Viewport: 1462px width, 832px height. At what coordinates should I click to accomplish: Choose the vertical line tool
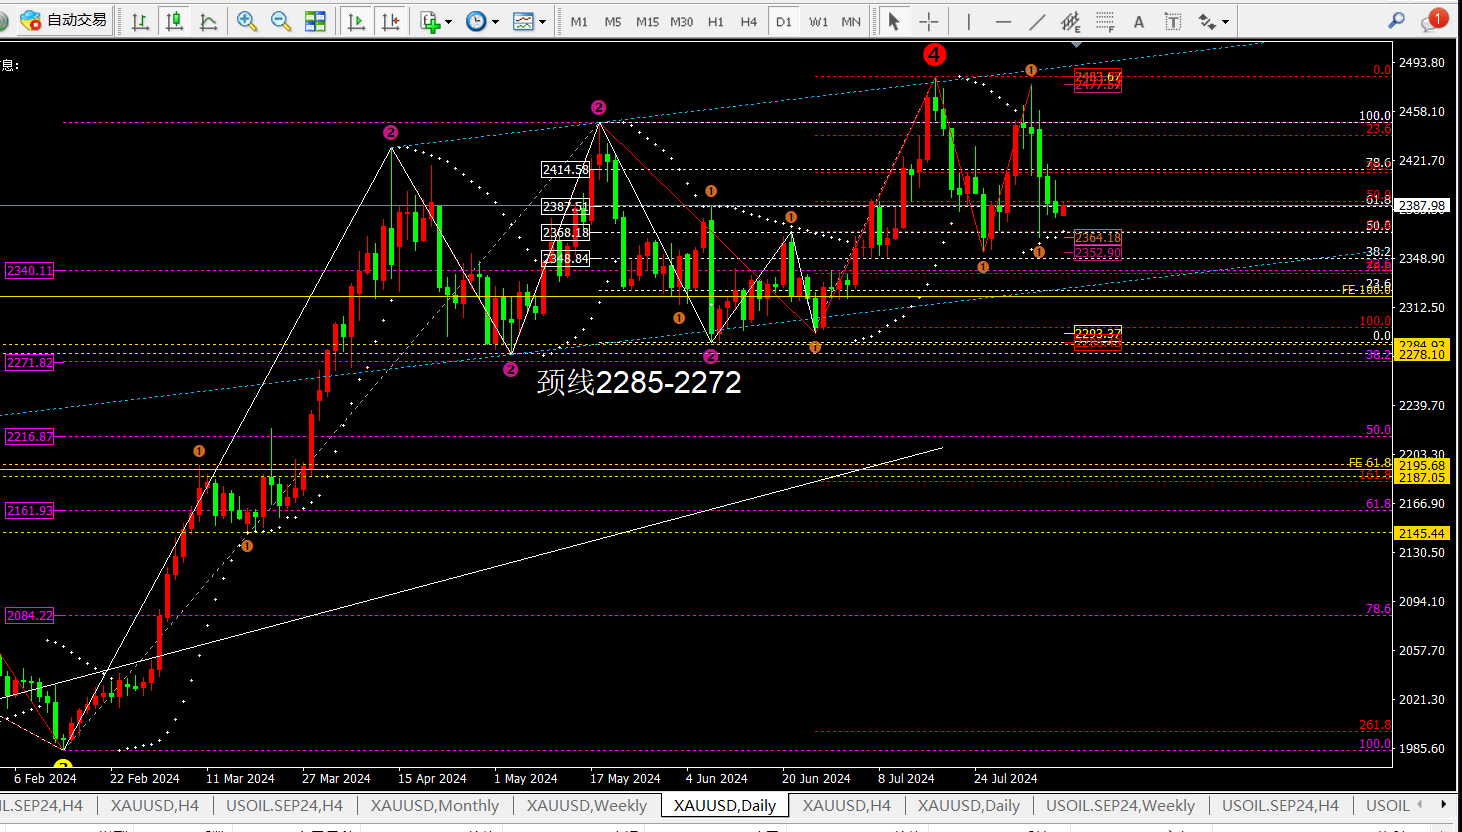[969, 21]
